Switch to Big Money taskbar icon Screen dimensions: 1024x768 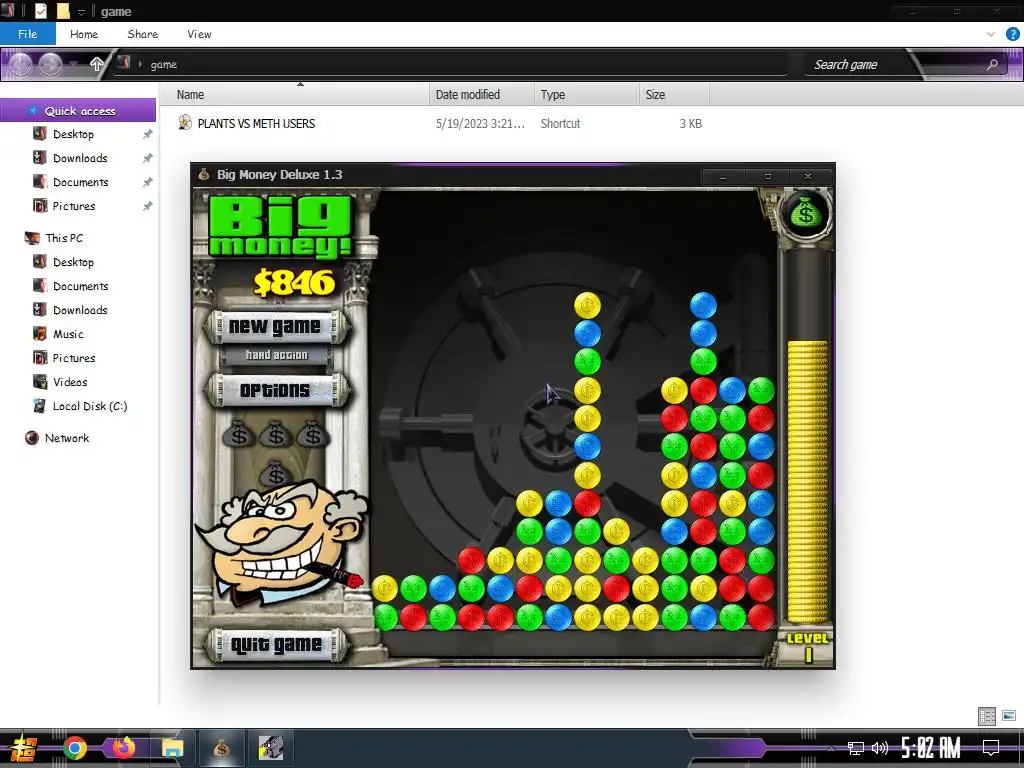click(221, 748)
